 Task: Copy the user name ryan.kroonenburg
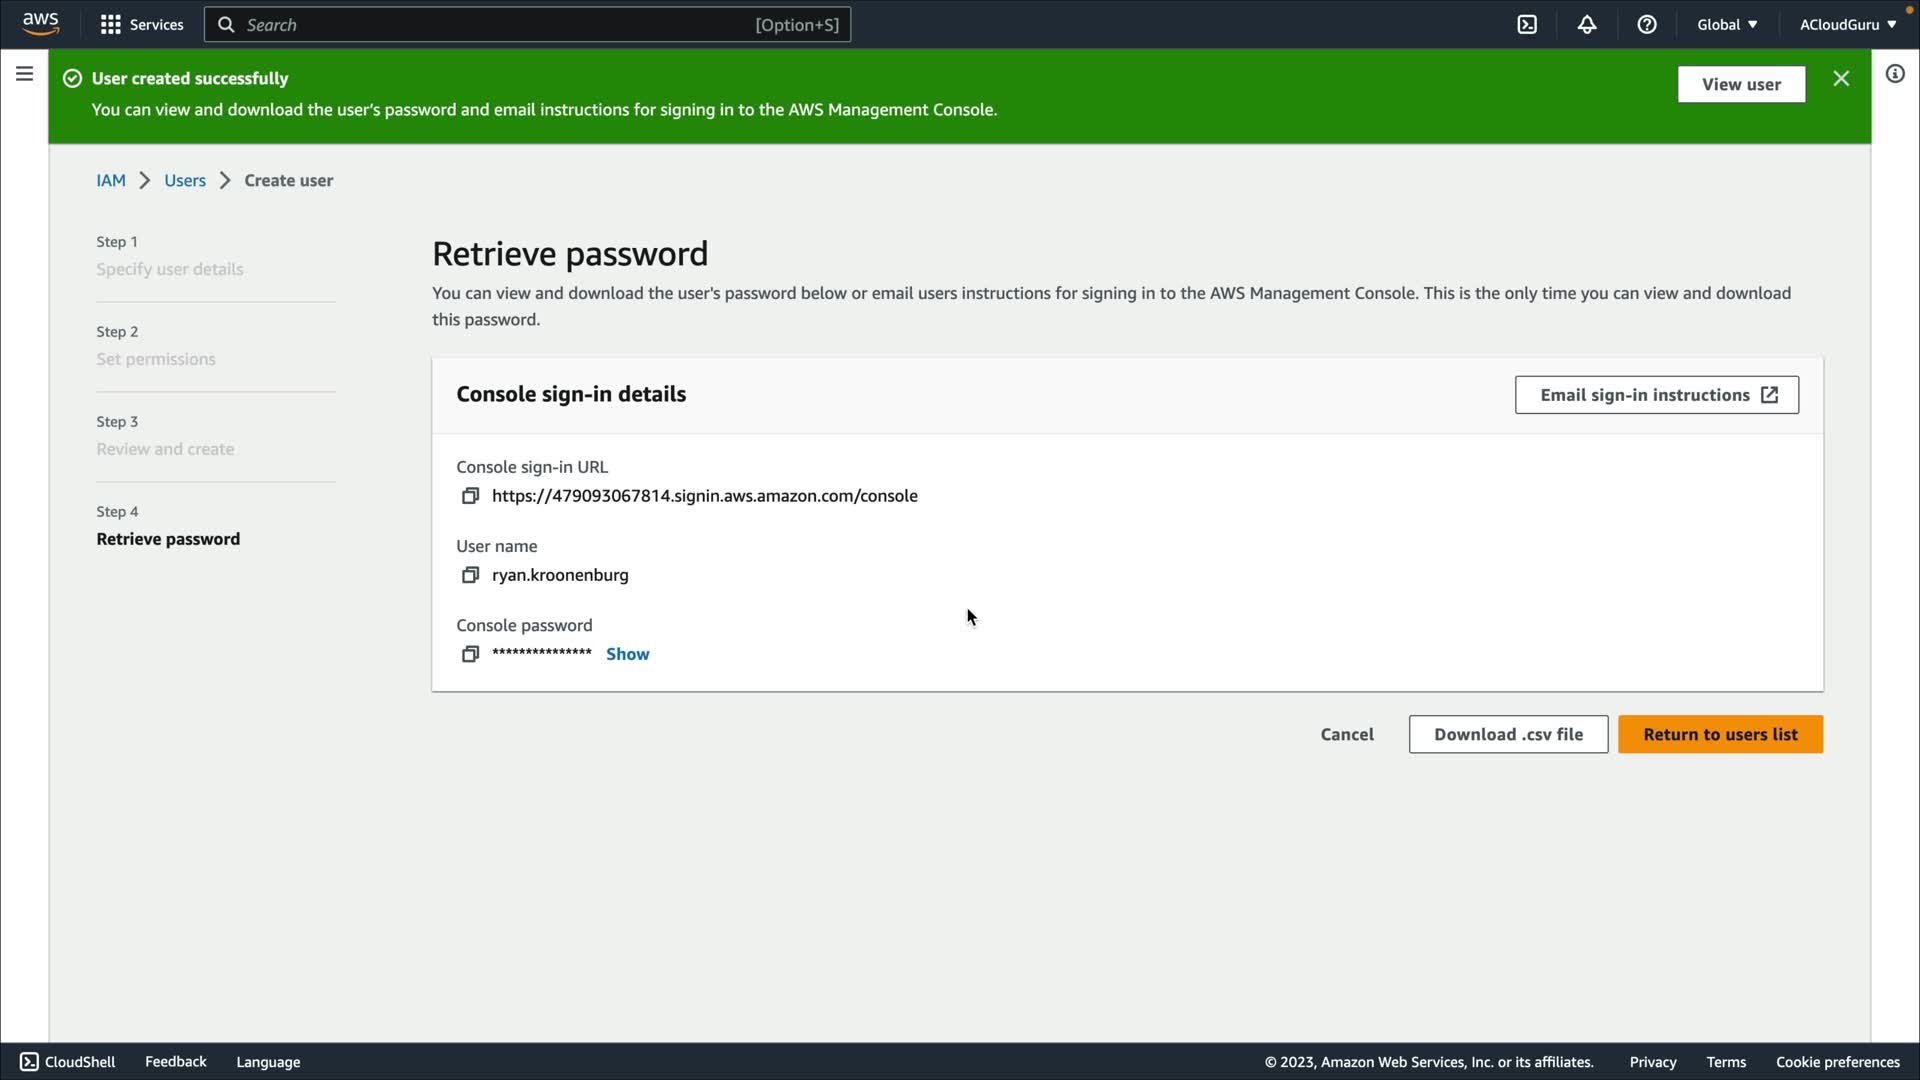click(470, 575)
